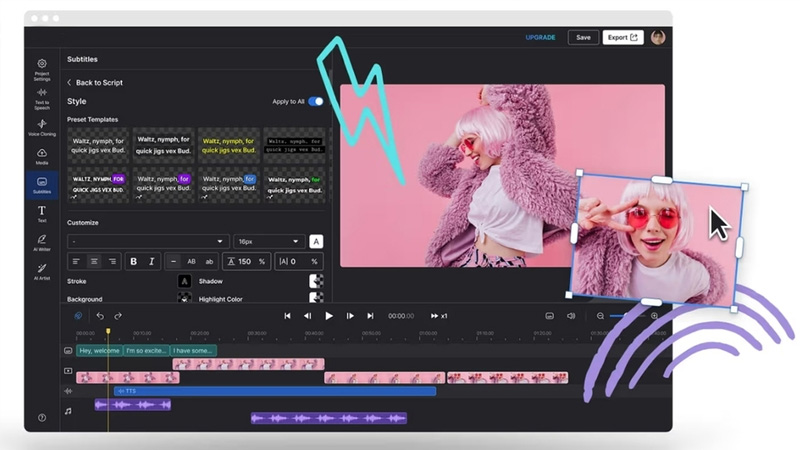The height and width of the screenshot is (450, 800).
Task: Go Back to Script
Action: (x=95, y=82)
